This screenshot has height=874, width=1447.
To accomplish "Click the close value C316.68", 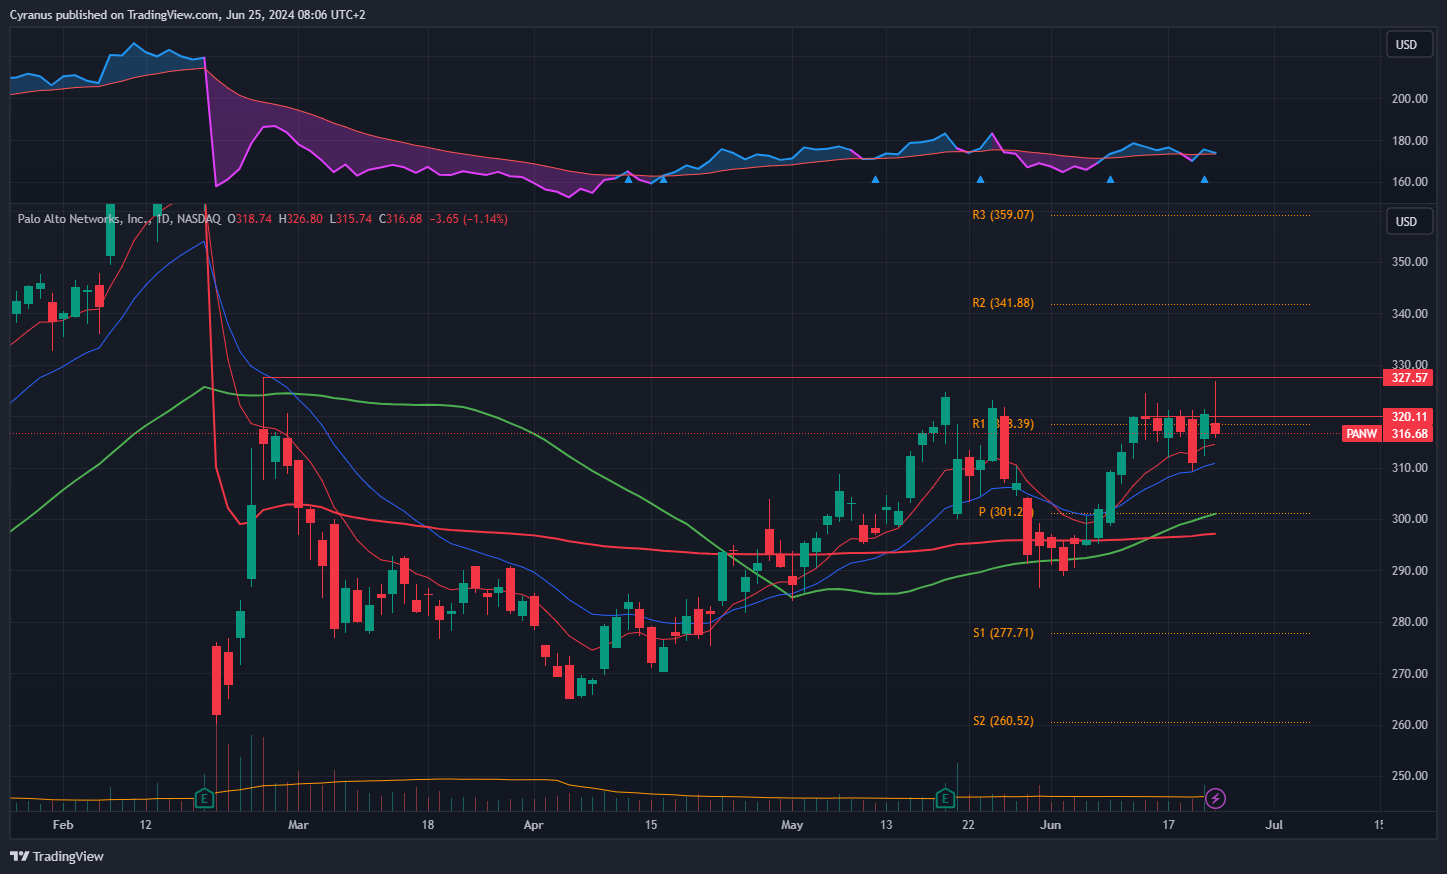I will click(401, 219).
